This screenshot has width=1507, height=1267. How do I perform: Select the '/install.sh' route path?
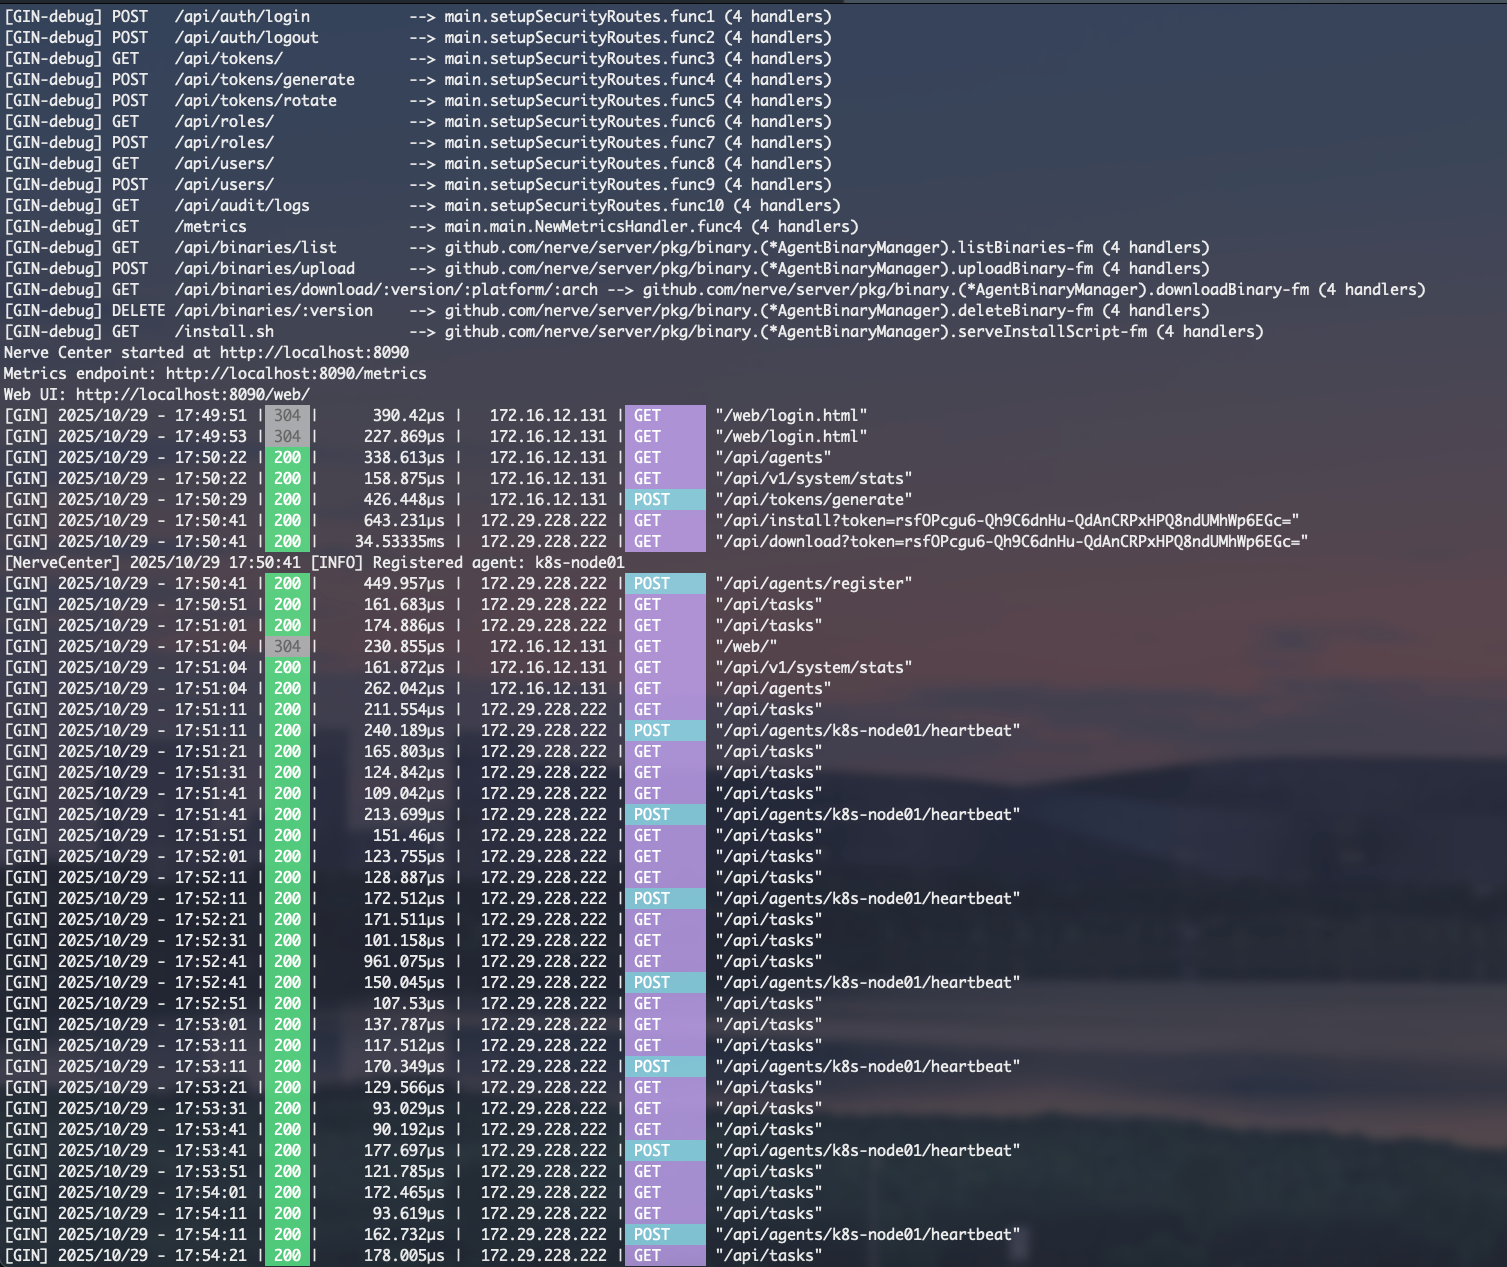(x=224, y=331)
